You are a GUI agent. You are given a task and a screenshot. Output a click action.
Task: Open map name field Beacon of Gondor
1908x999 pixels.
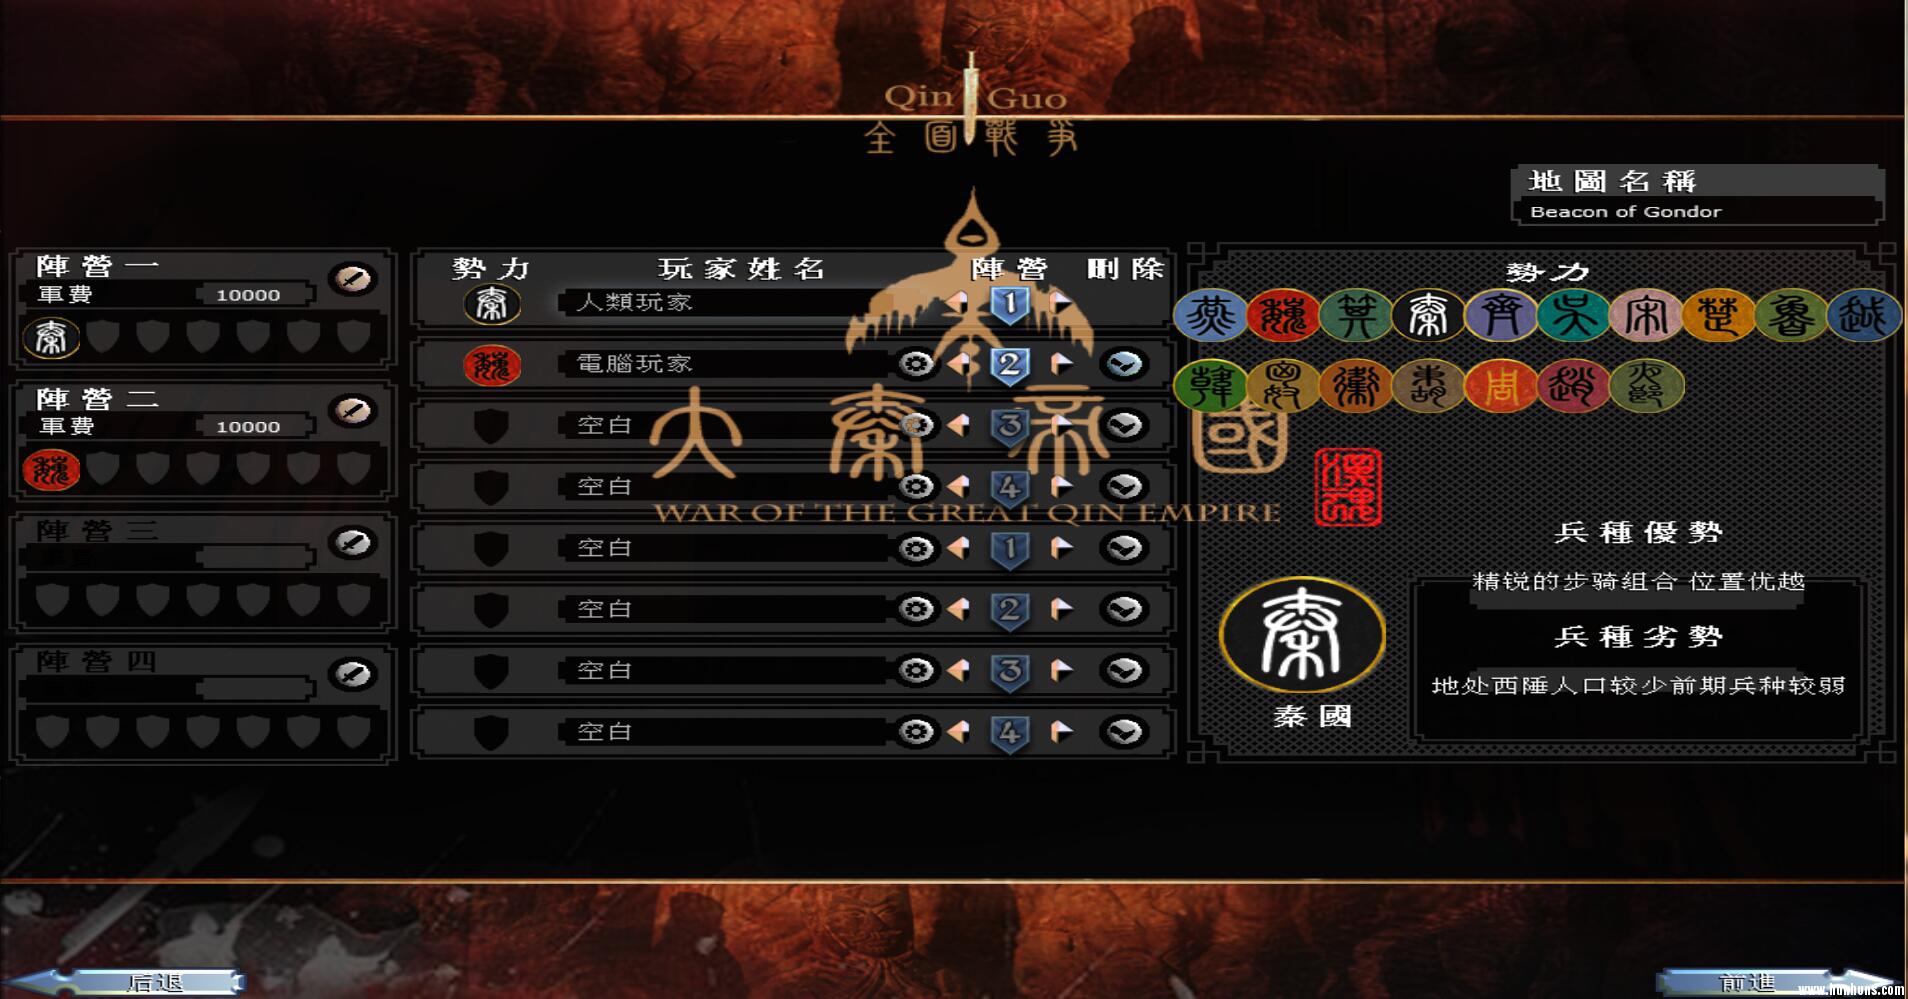tap(1697, 211)
